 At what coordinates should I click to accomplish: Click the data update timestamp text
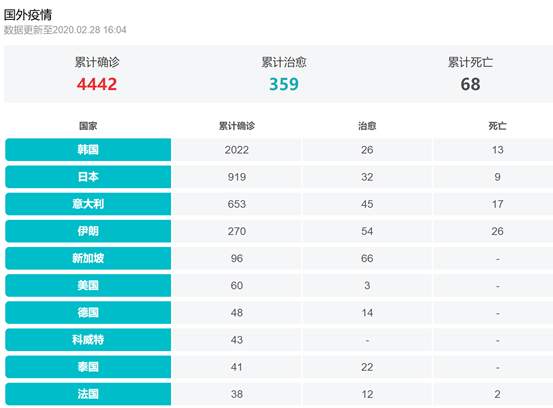point(65,30)
